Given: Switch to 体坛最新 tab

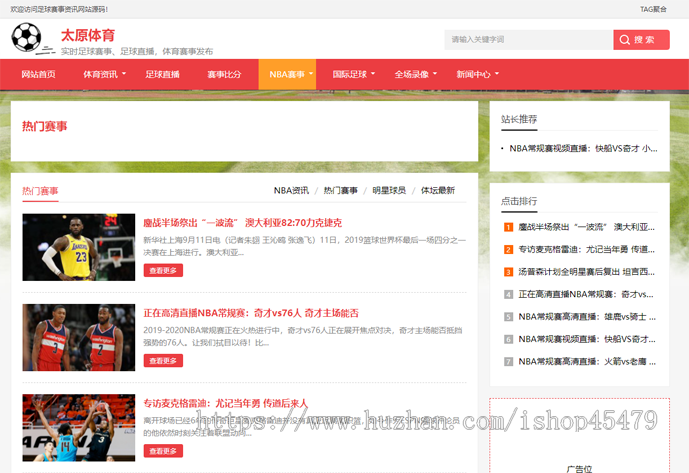Looking at the screenshot, I should [x=438, y=190].
